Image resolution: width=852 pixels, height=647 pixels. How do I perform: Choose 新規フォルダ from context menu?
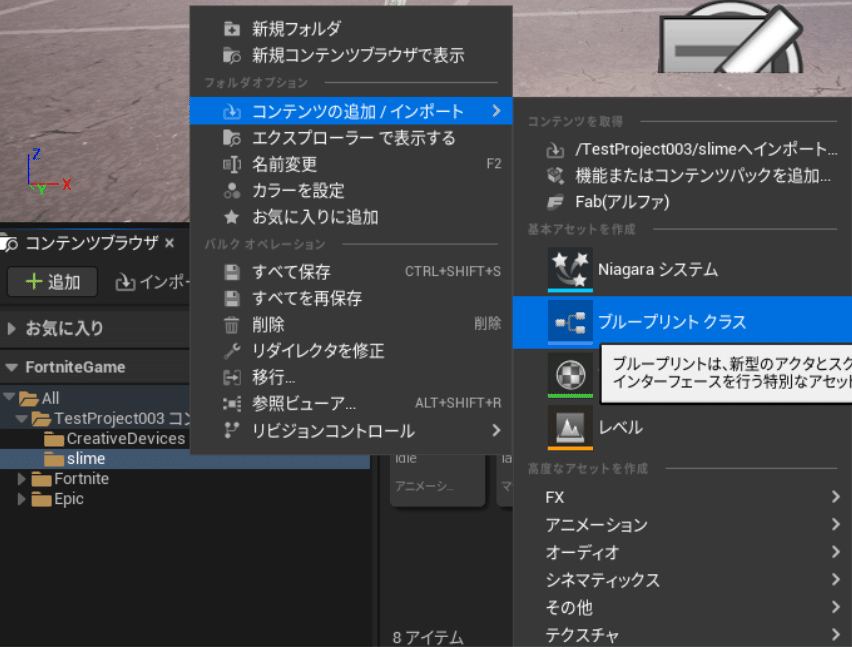[x=351, y=29]
